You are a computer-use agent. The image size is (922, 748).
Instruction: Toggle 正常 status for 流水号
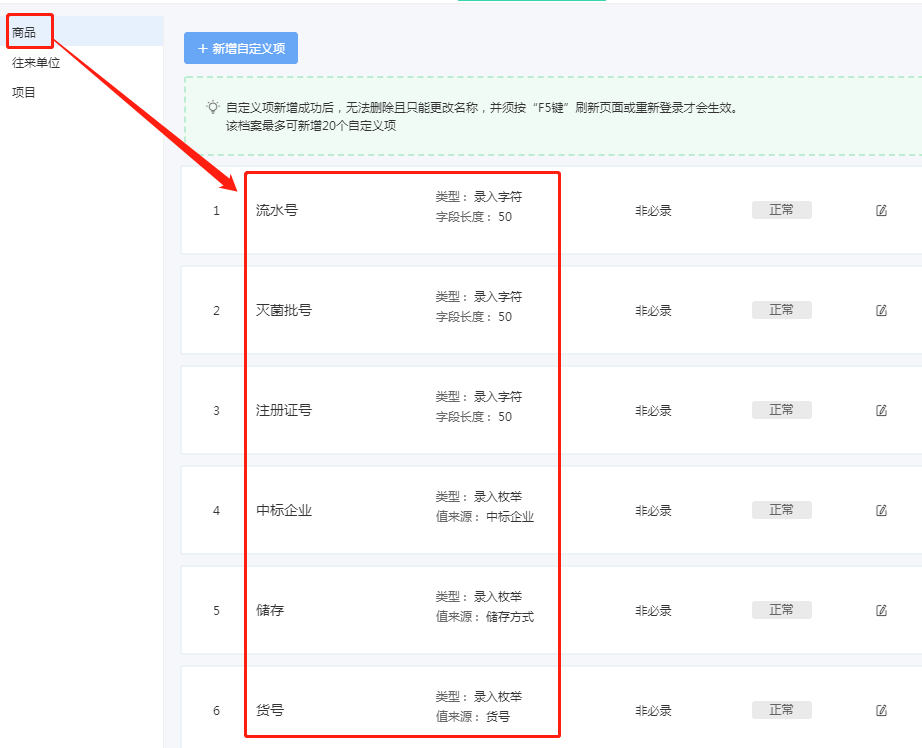coord(781,210)
